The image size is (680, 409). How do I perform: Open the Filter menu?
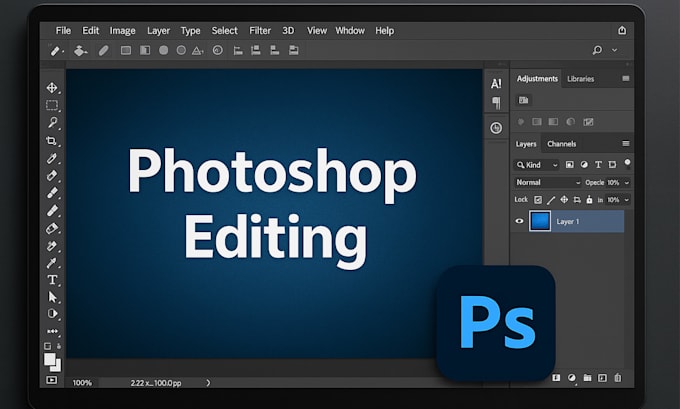(x=260, y=30)
